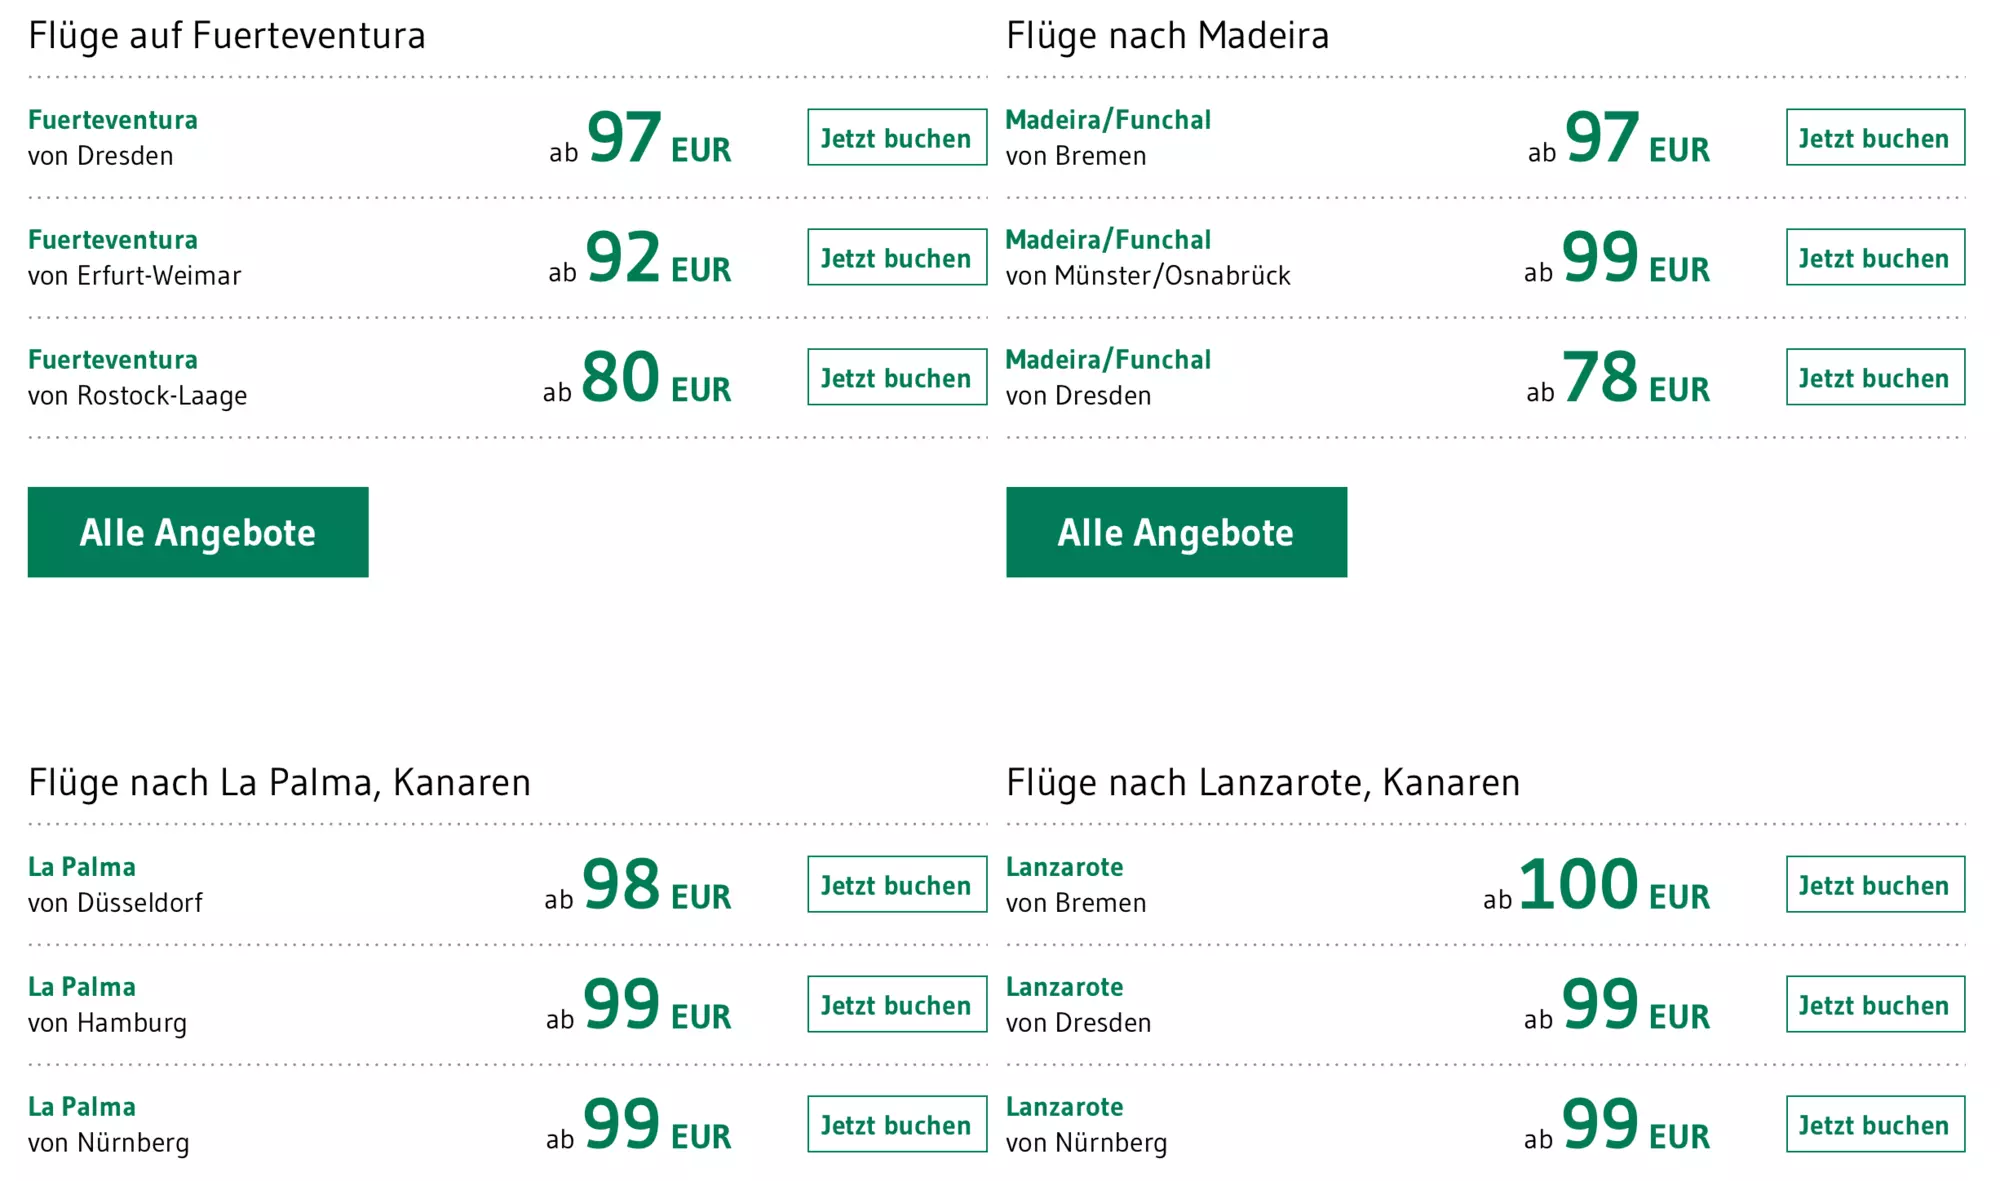Open the Fuerteventura link for Dresden departure
2000x1181 pixels.
(x=113, y=120)
